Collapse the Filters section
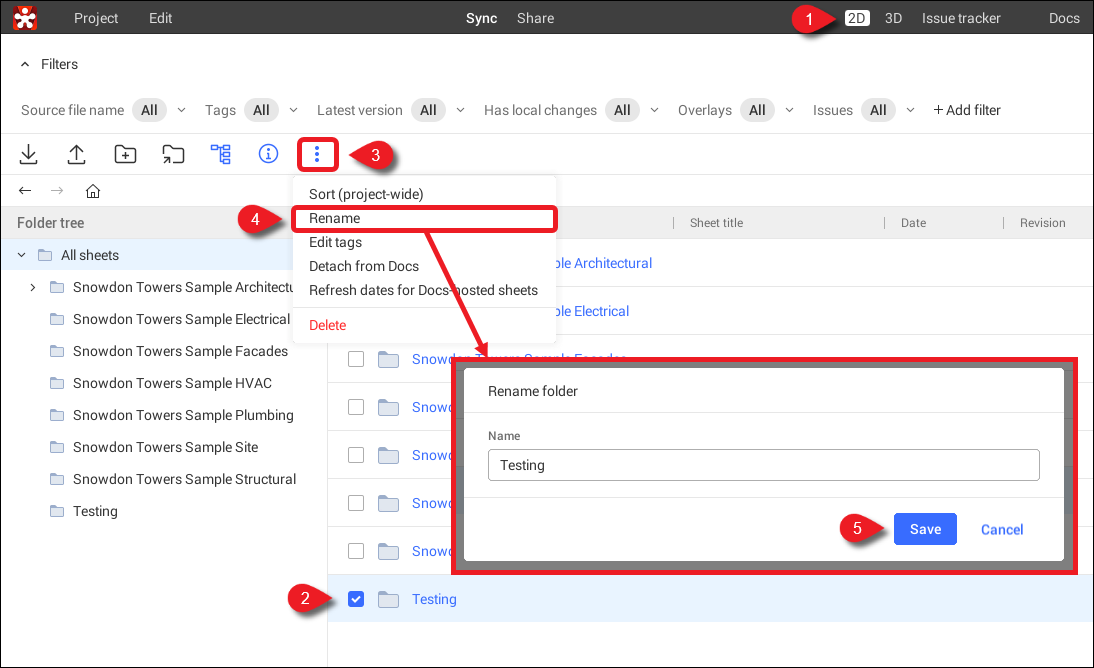 coord(26,64)
